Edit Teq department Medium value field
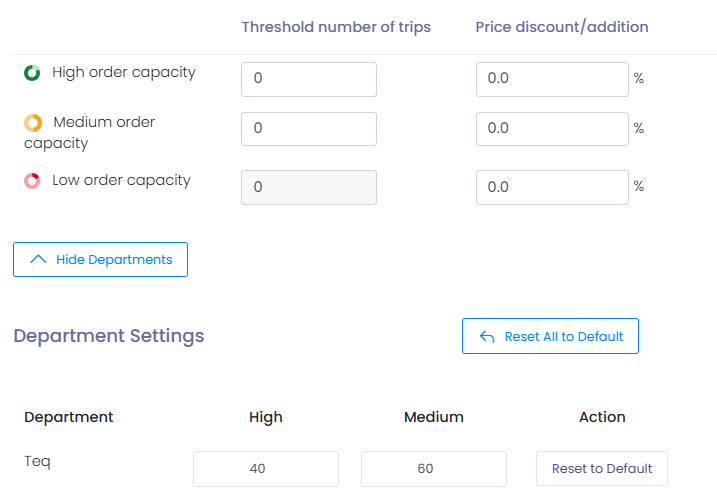717x490 pixels. (x=434, y=468)
